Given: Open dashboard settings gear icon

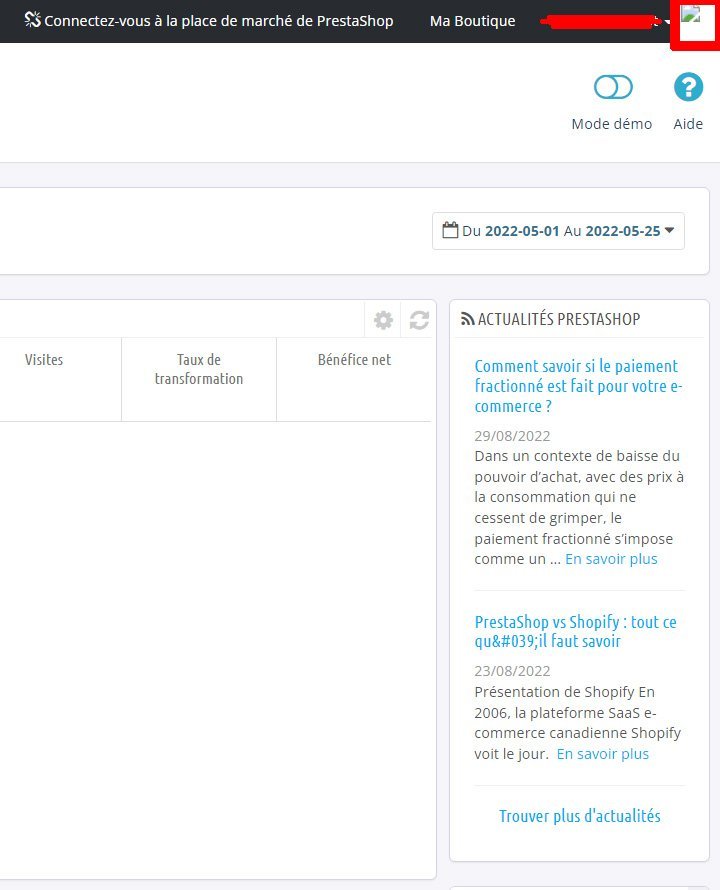Looking at the screenshot, I should tap(383, 320).
